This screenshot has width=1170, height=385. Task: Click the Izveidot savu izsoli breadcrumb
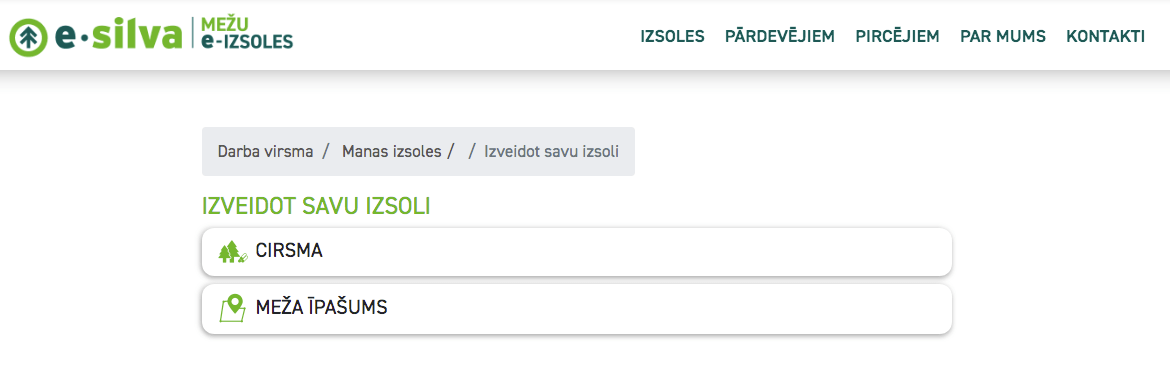coord(551,151)
